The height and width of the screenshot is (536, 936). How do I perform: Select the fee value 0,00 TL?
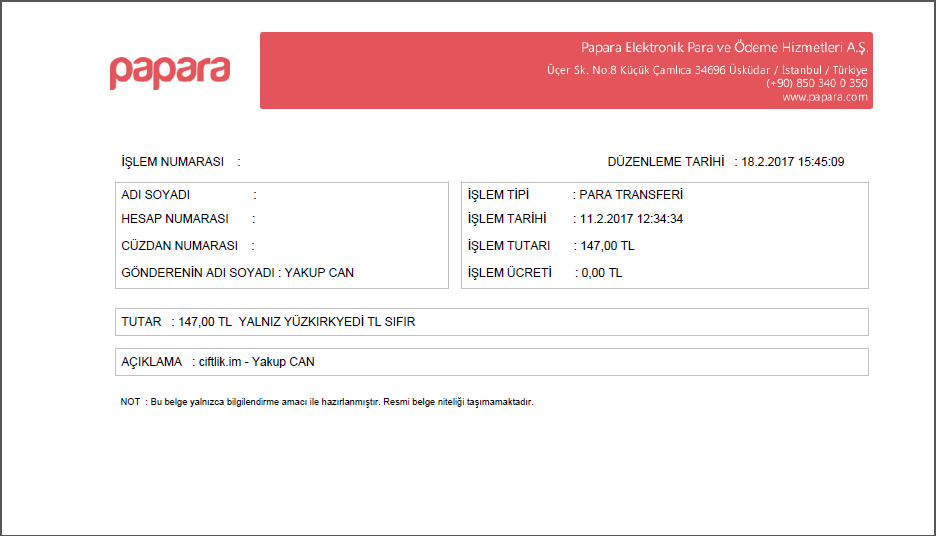pos(602,273)
